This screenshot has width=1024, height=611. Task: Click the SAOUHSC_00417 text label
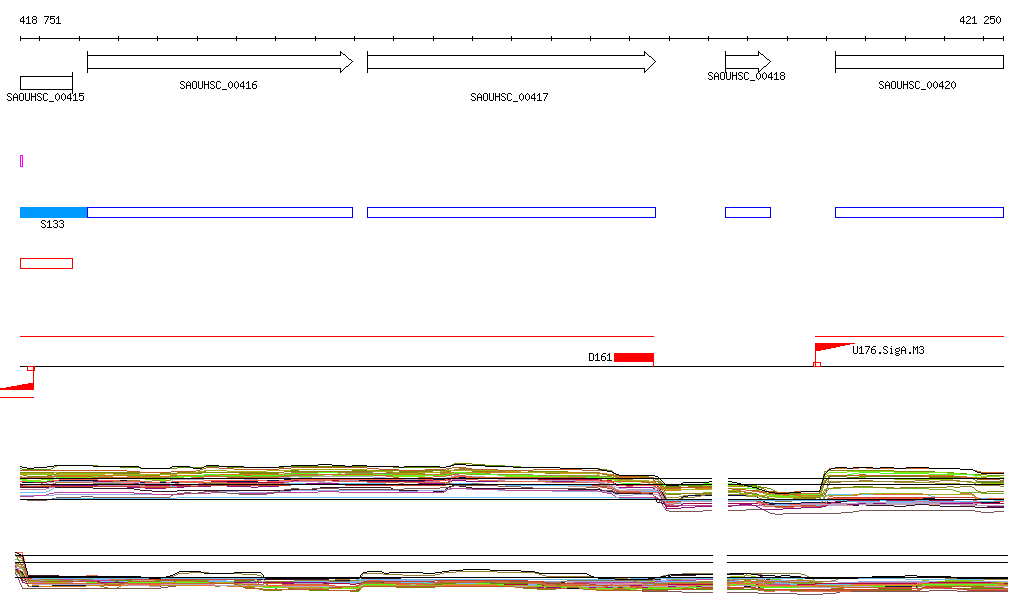[x=509, y=97]
